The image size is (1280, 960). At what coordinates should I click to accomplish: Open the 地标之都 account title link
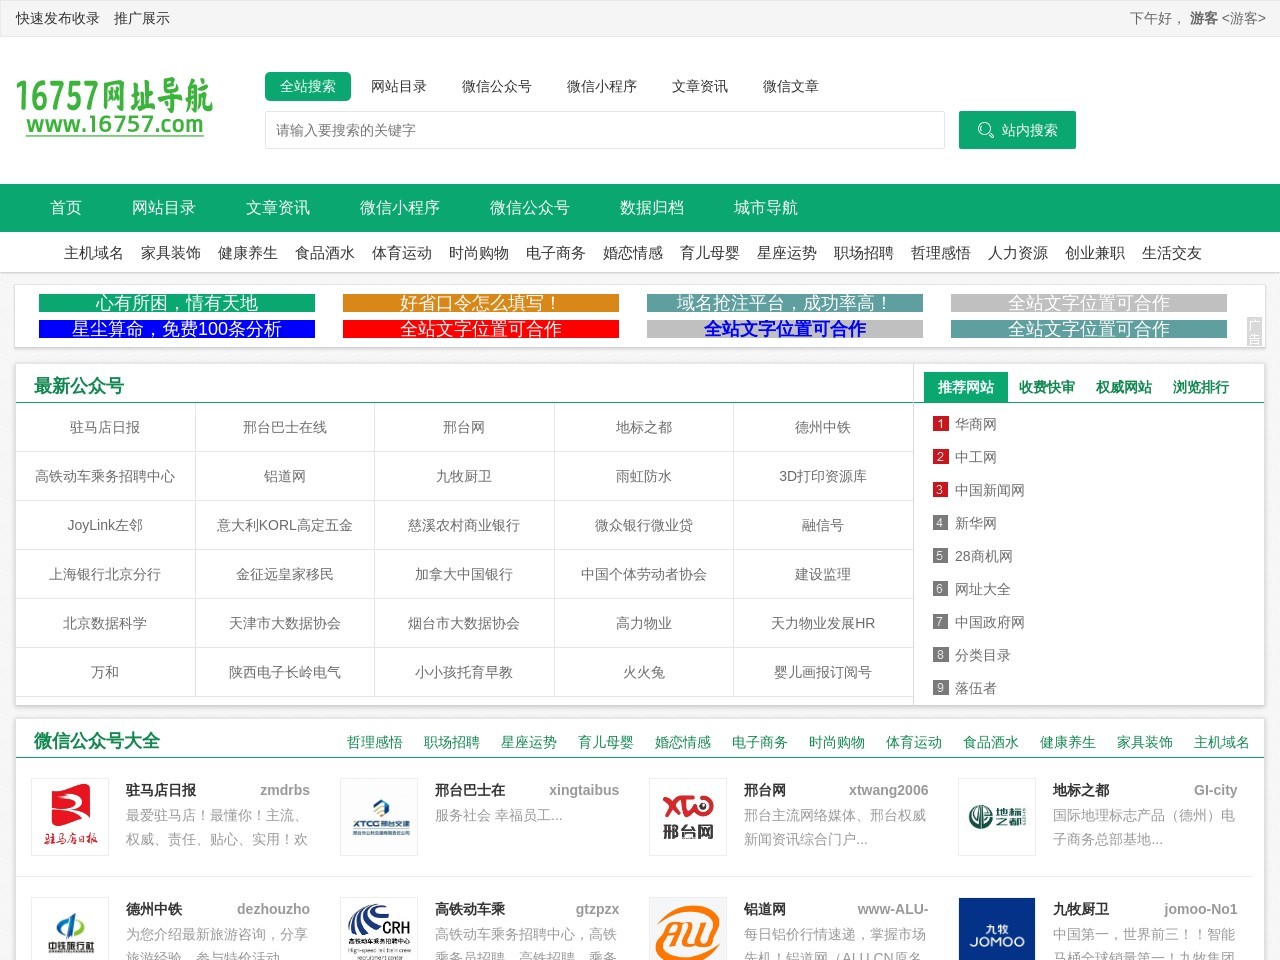(1081, 790)
